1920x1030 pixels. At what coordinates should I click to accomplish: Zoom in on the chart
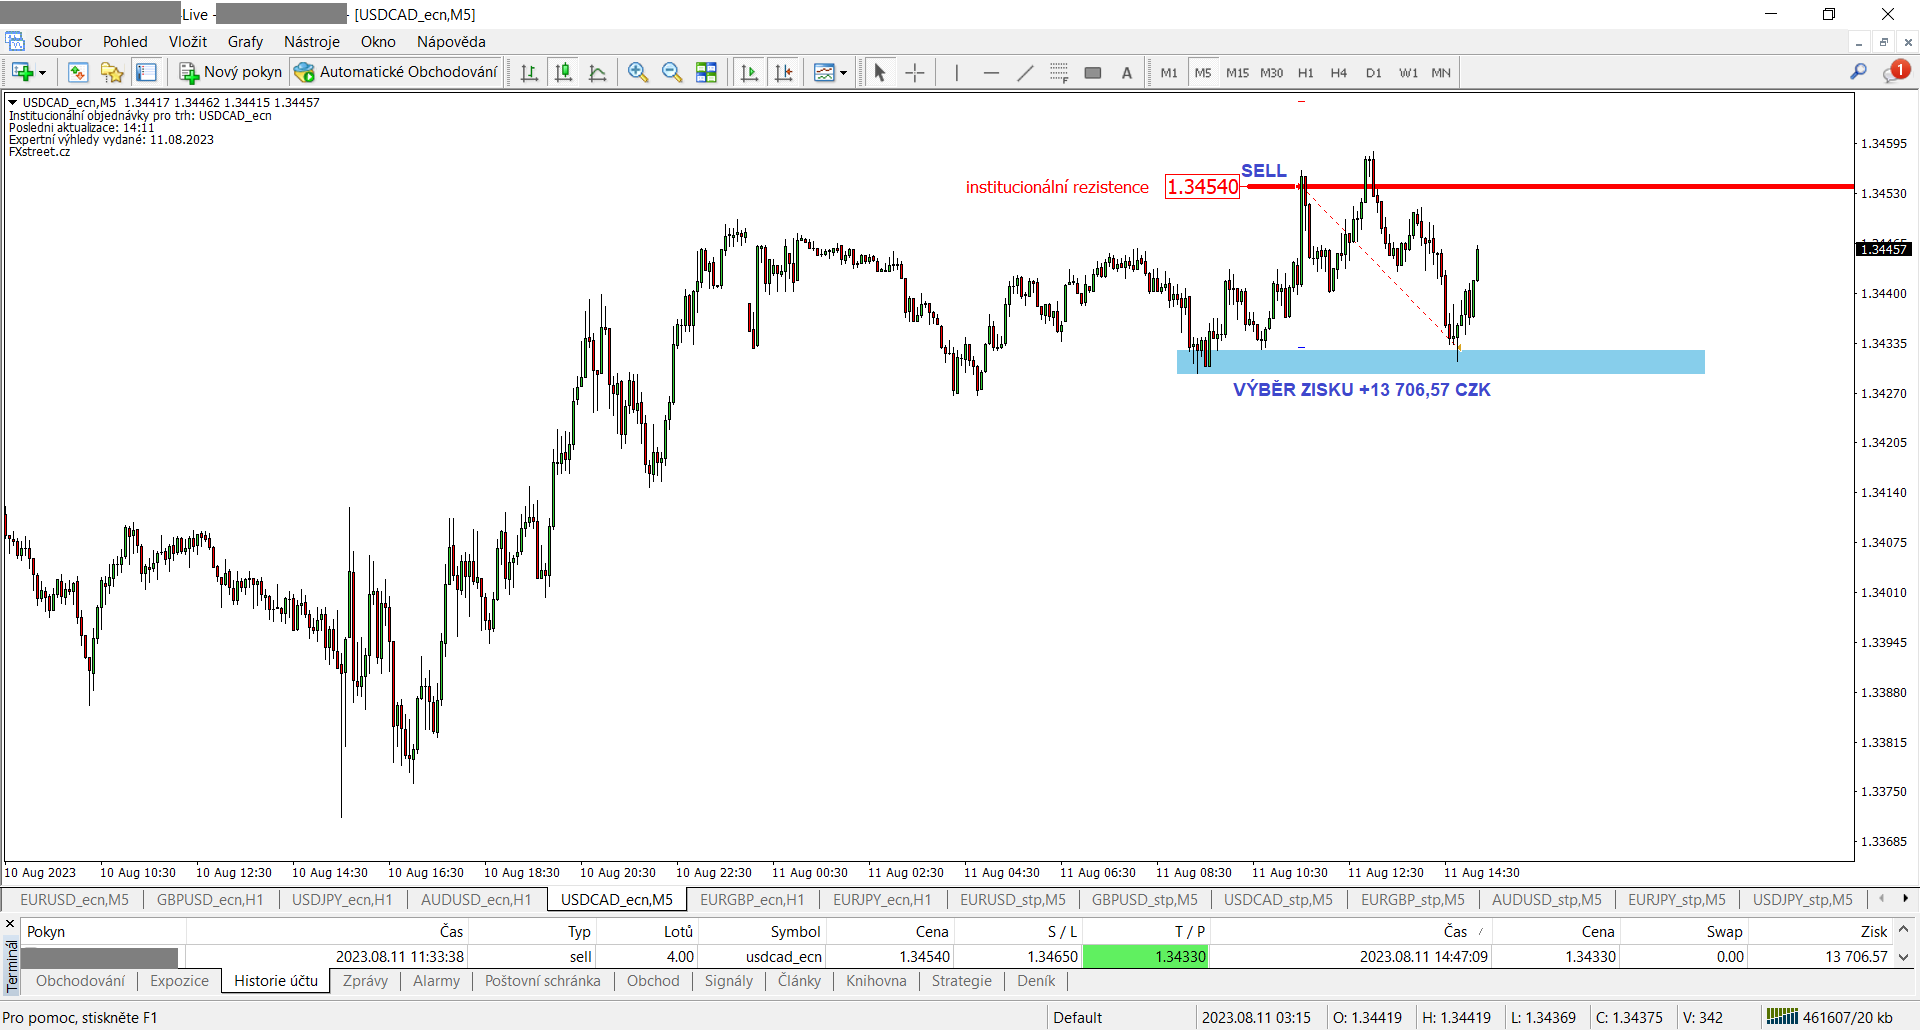click(x=638, y=72)
